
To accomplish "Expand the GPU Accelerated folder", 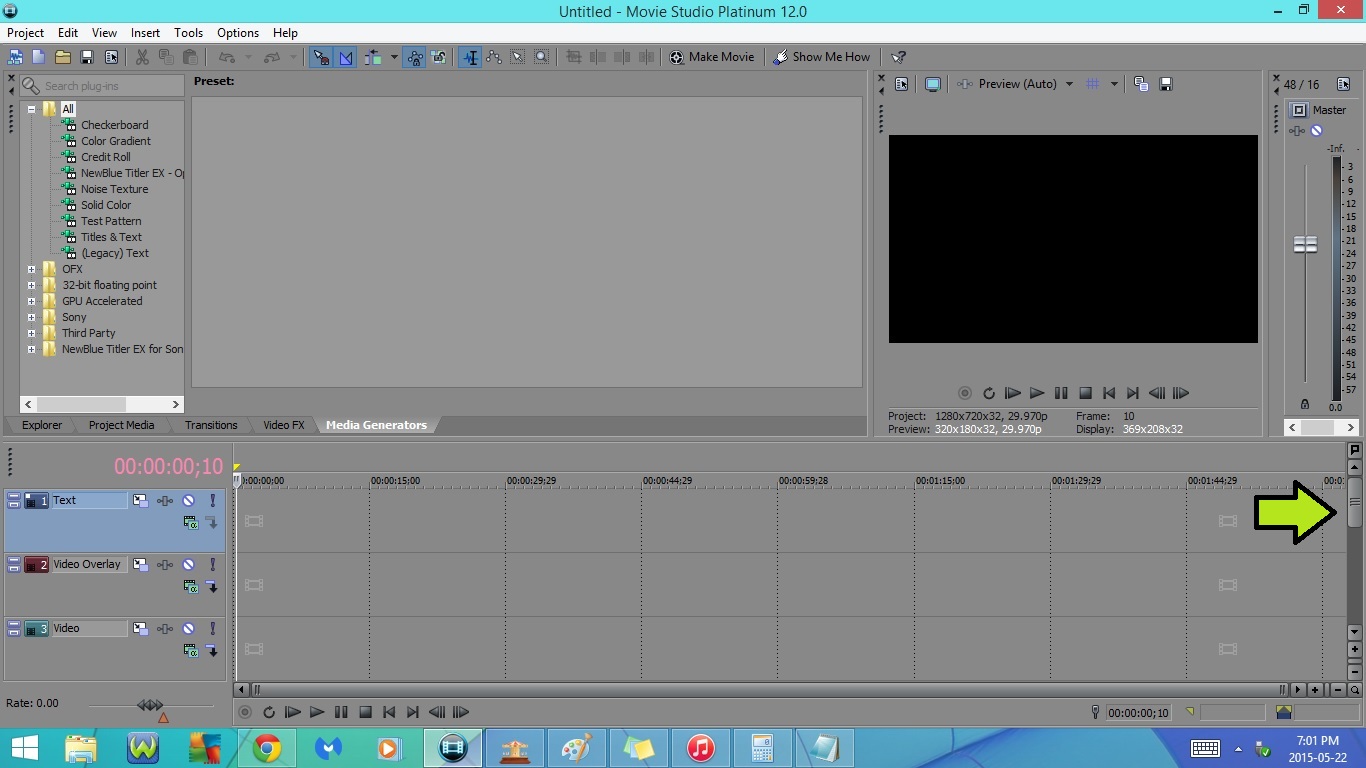I will pos(31,301).
